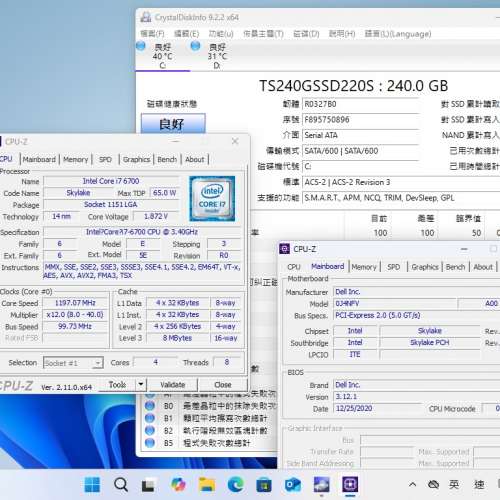500x500 pixels.
Task: Close the front CPU-Z window
Action: pyautogui.click(x=235, y=141)
